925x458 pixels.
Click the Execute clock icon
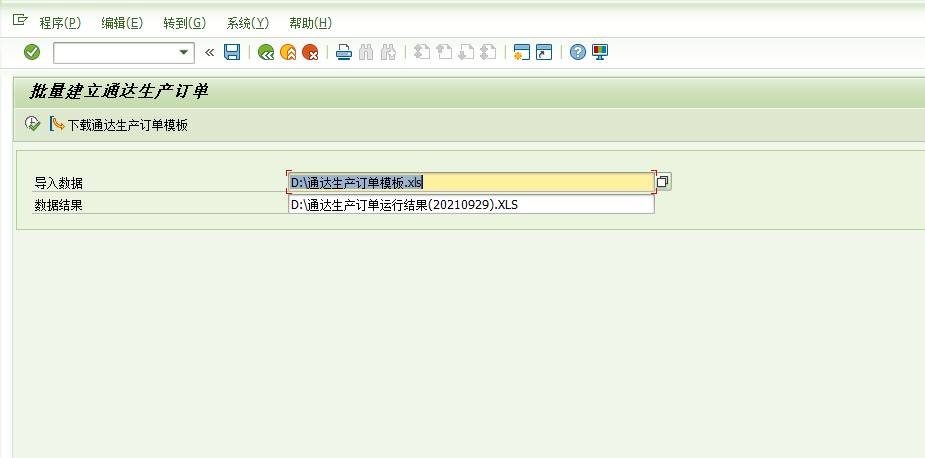32,124
